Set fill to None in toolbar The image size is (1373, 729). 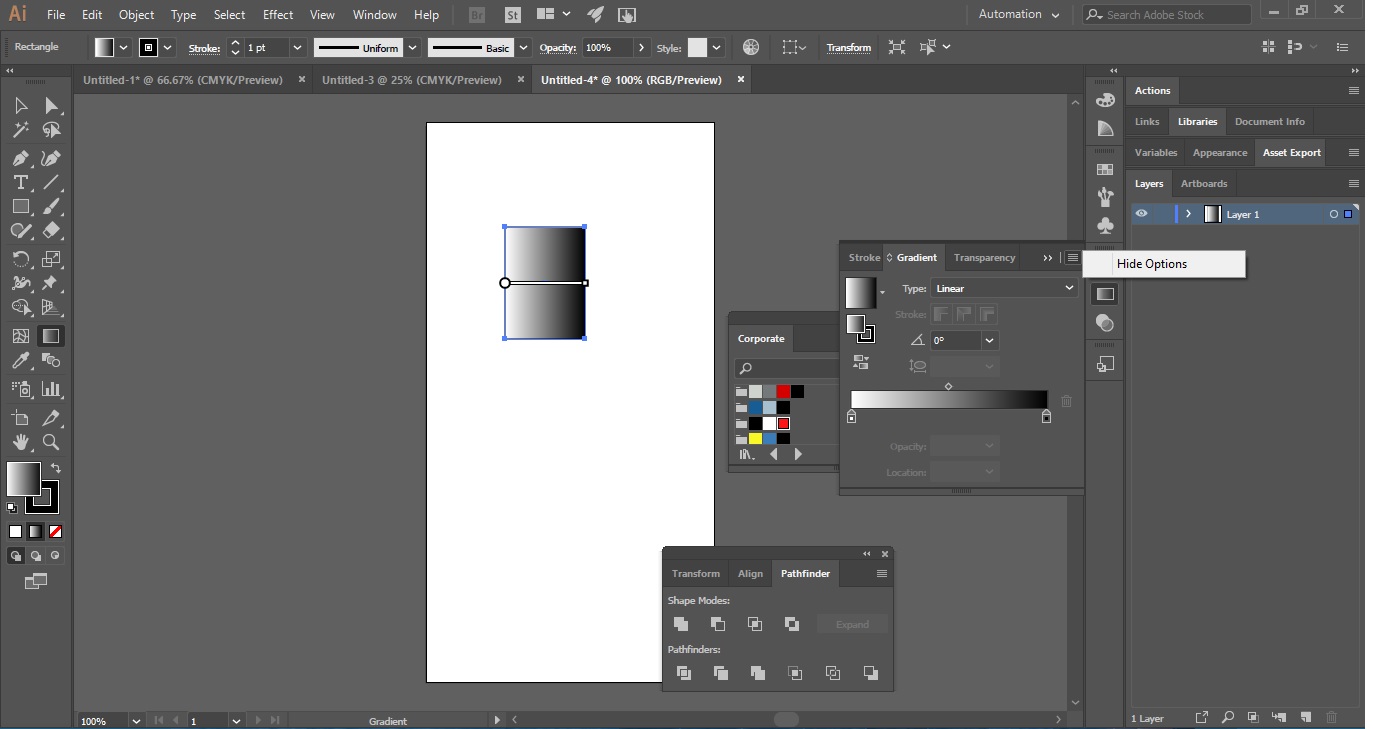pyautogui.click(x=56, y=532)
